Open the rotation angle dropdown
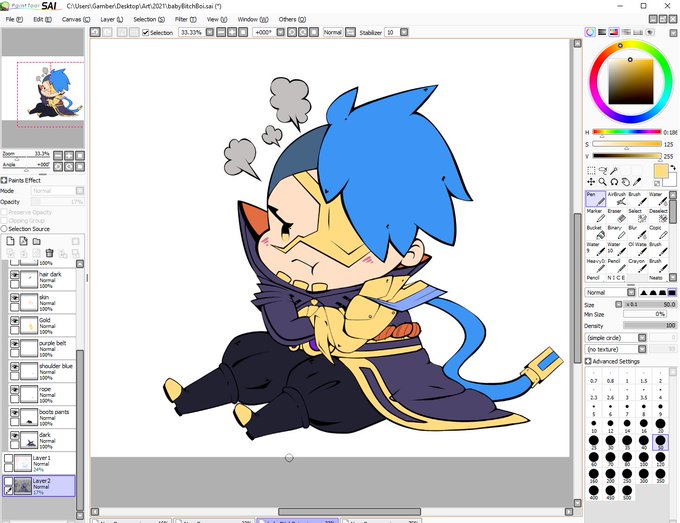Viewport: 680px width, 523px height. (x=281, y=32)
